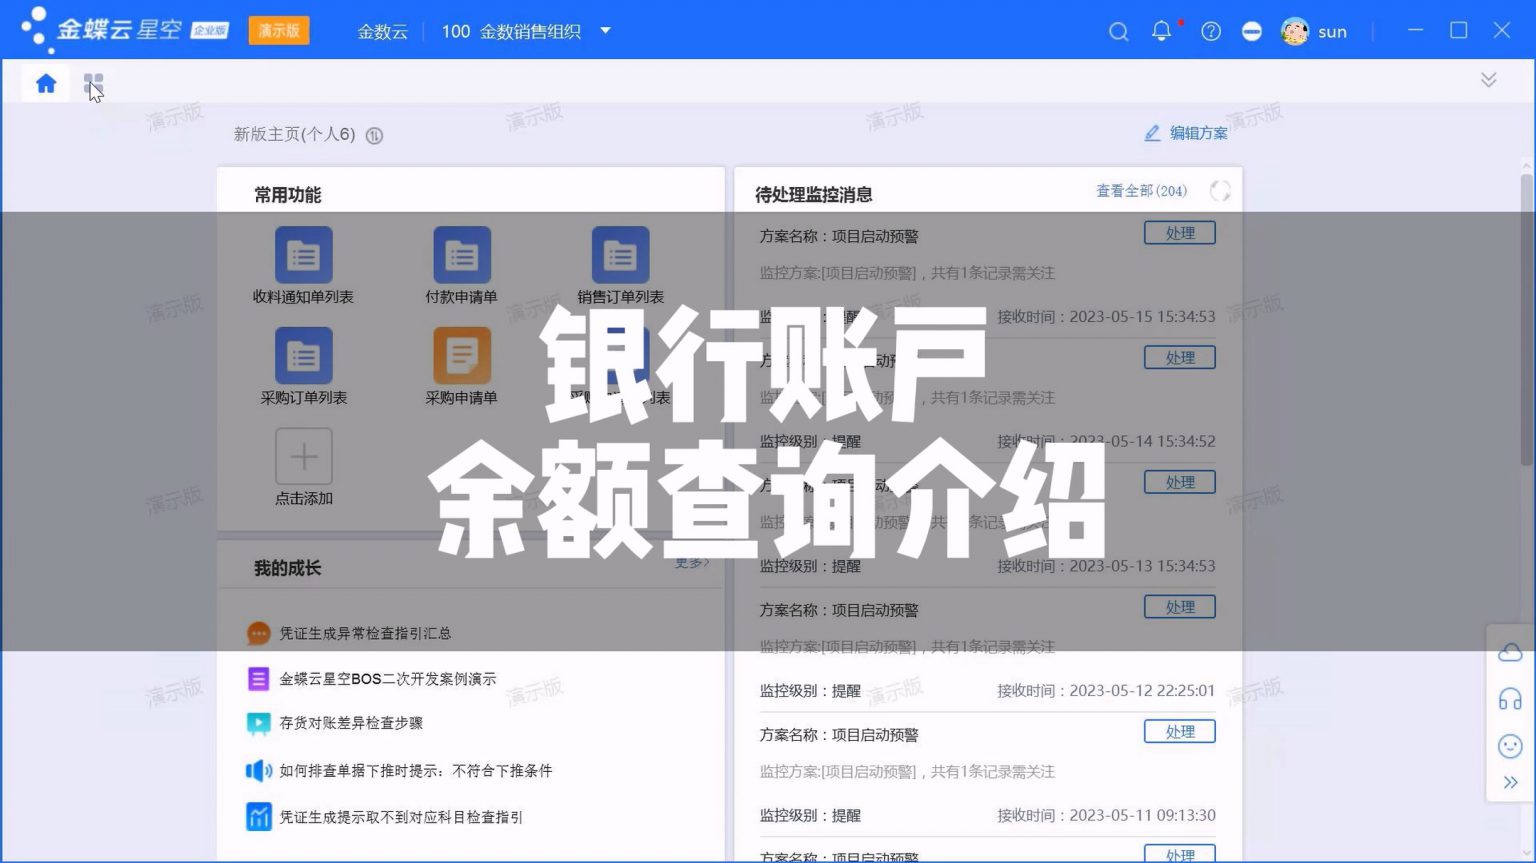The image size is (1536, 863).
Task: Open the home tab icon
Action: (x=46, y=83)
